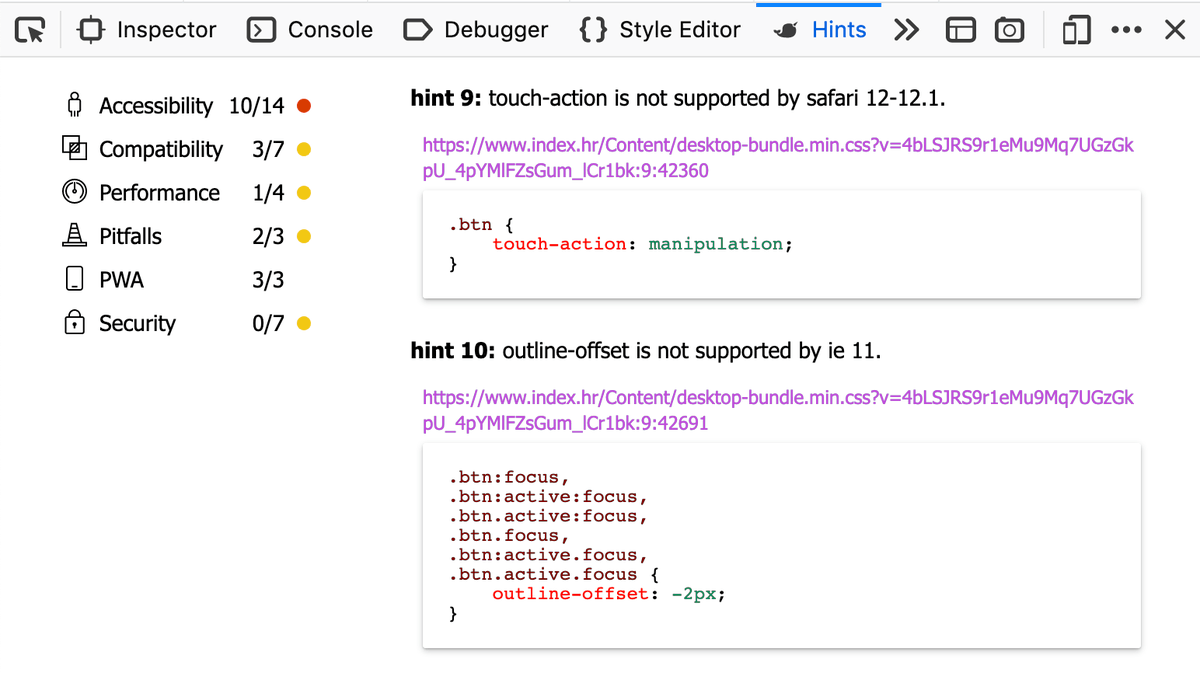Click the yellow status dot beside Performance
Image resolution: width=1200 pixels, height=673 pixels.
tap(304, 192)
